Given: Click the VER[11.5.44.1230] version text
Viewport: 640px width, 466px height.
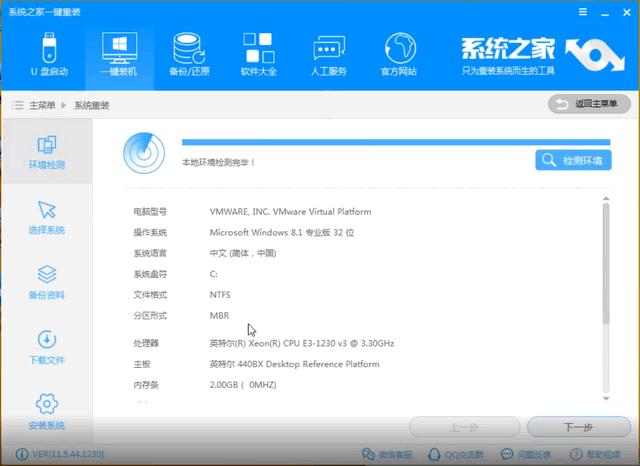Looking at the screenshot, I should pyautogui.click(x=68, y=454).
